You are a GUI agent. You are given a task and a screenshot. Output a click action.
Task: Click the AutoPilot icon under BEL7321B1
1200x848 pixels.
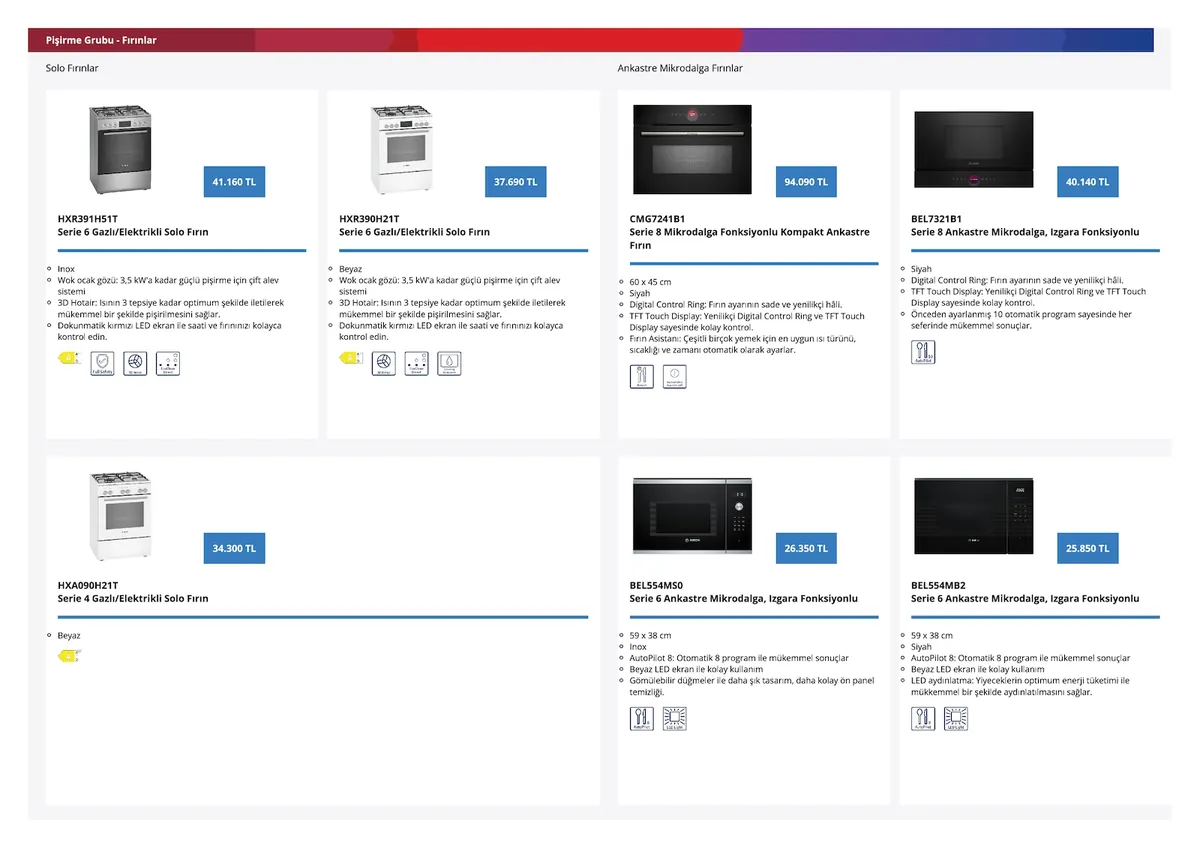[x=923, y=352]
